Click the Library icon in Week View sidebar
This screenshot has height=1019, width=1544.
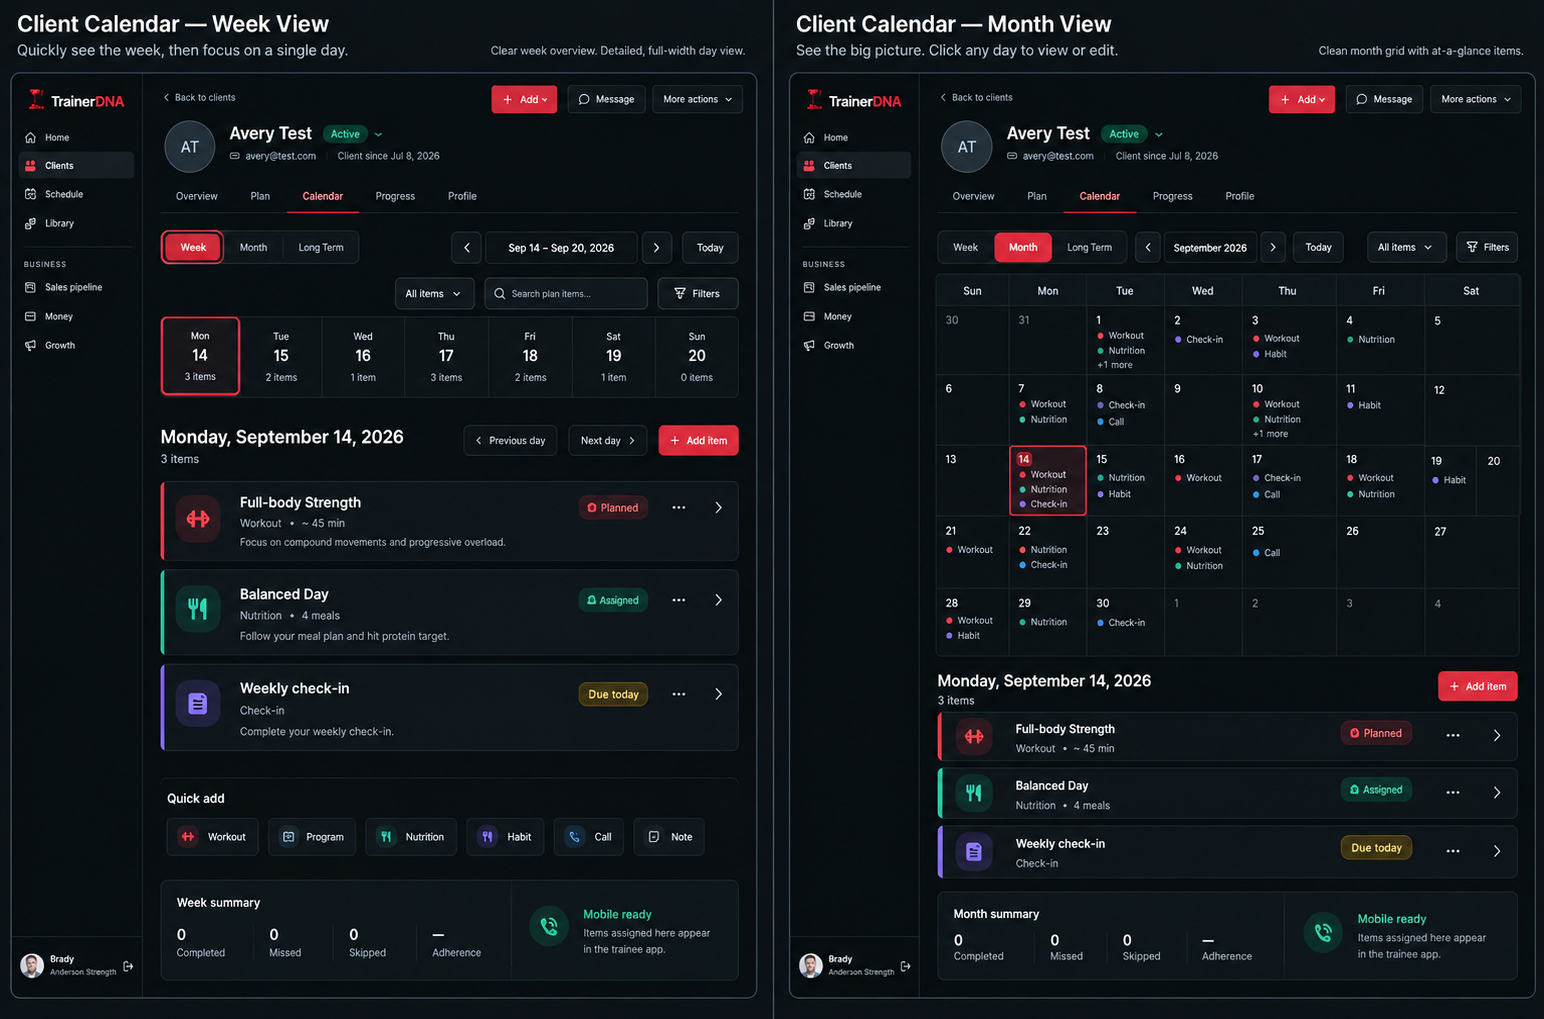[30, 223]
